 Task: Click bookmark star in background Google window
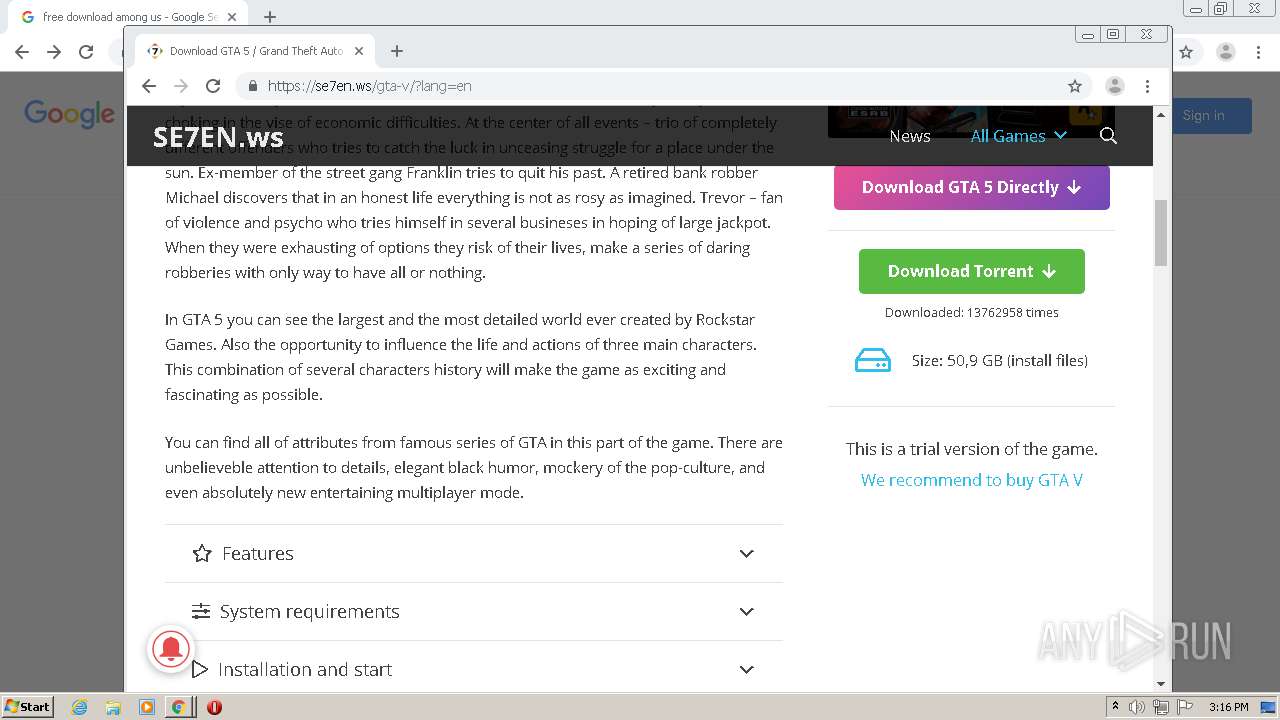tap(1186, 52)
